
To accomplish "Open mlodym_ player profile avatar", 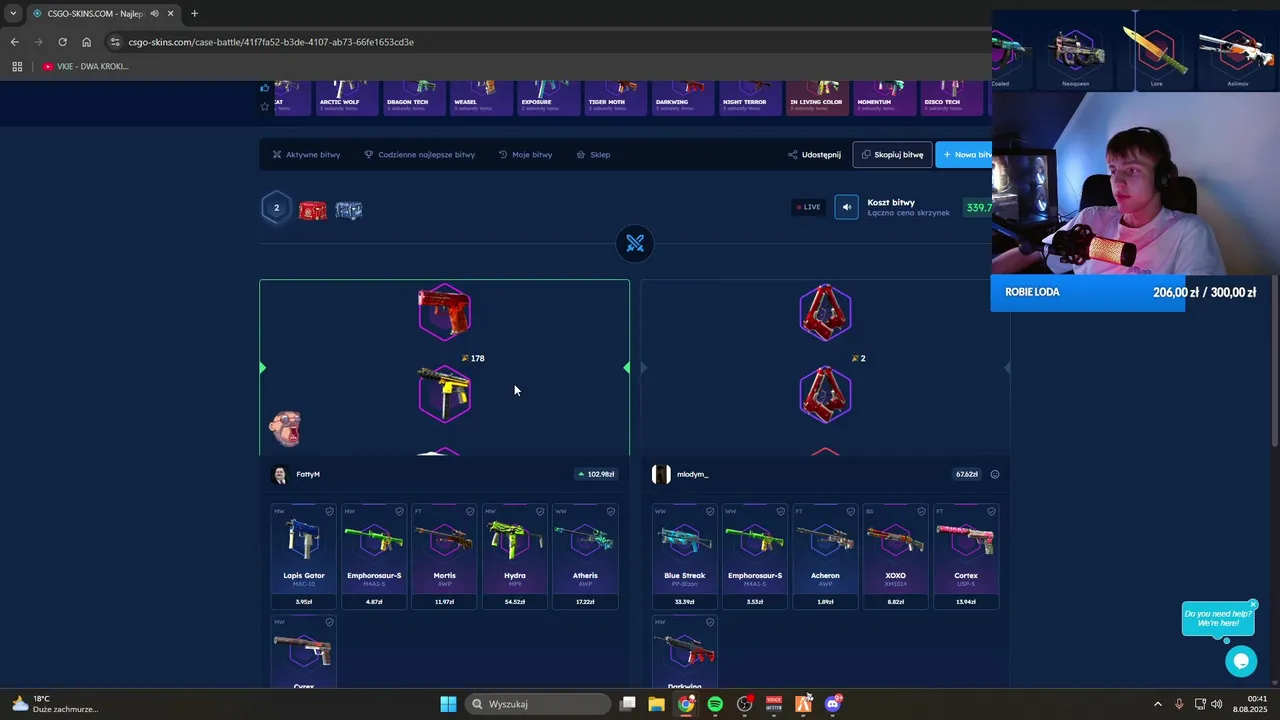I will coord(661,475).
